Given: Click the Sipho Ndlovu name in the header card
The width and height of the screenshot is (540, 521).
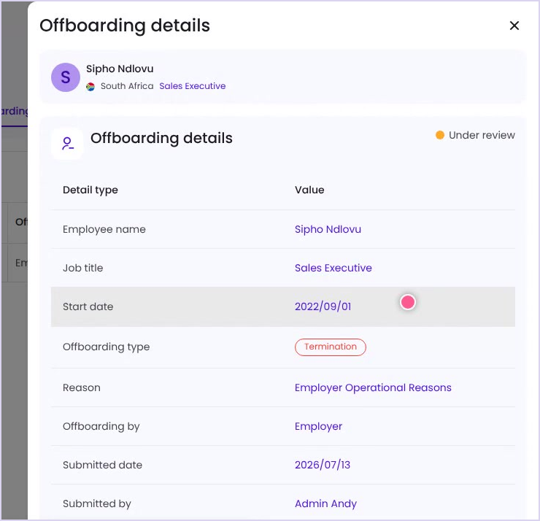Looking at the screenshot, I should [120, 69].
